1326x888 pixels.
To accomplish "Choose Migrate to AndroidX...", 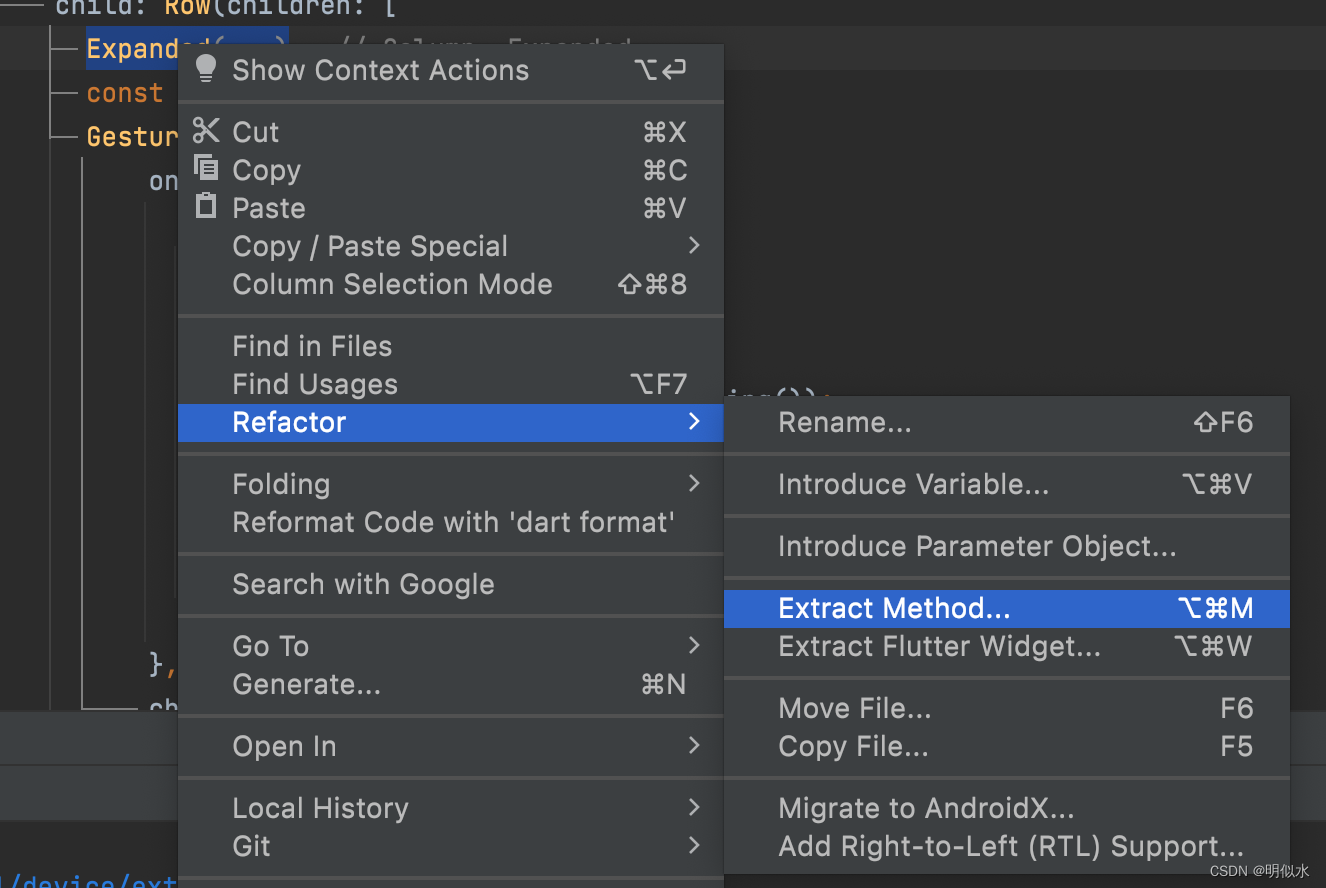I will [x=1007, y=808].
